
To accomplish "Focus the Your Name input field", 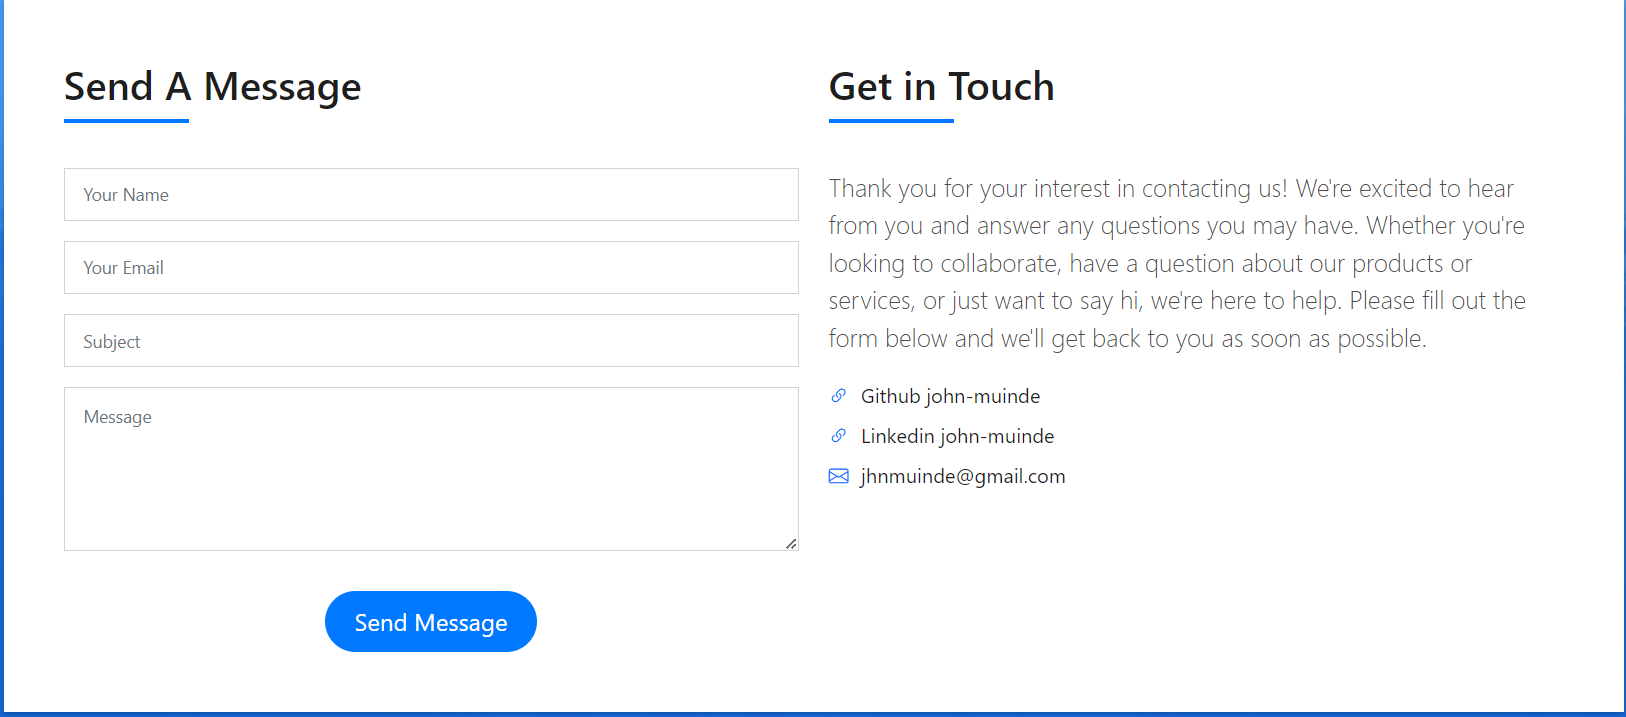I will coord(431,195).
